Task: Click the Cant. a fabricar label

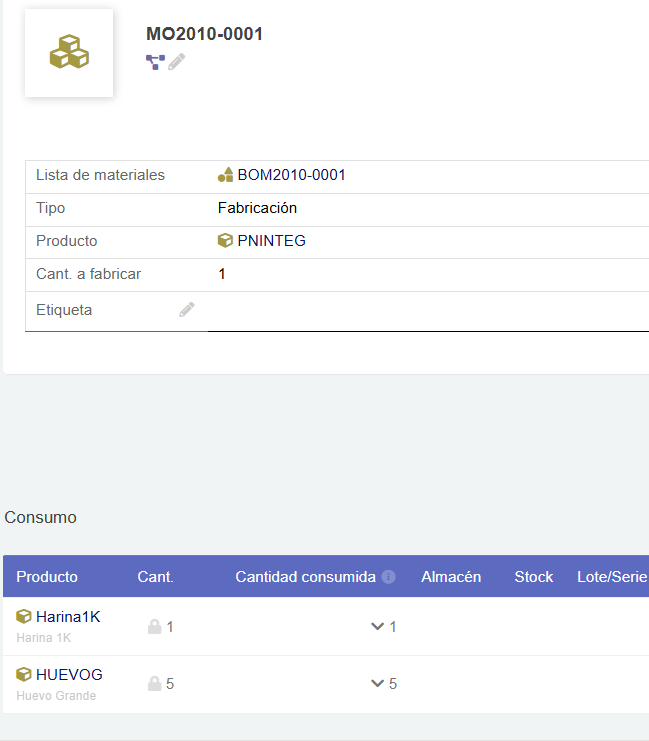Action: pyautogui.click(x=88, y=274)
